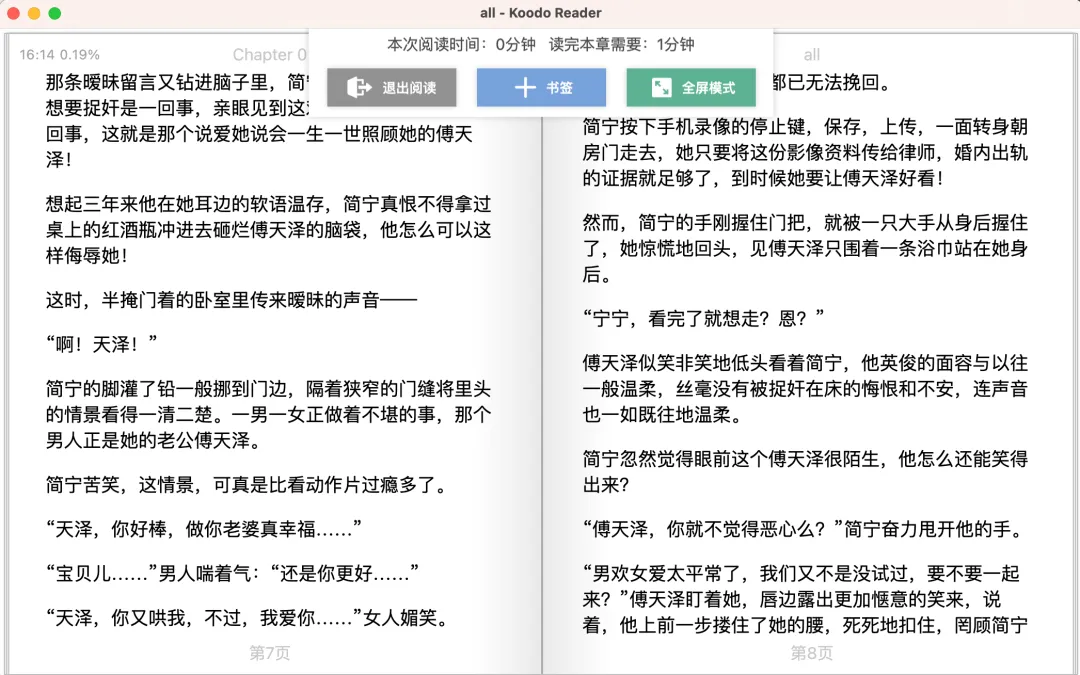
Task: Click the 本次阅读时间 reading time label
Action: [461, 45]
